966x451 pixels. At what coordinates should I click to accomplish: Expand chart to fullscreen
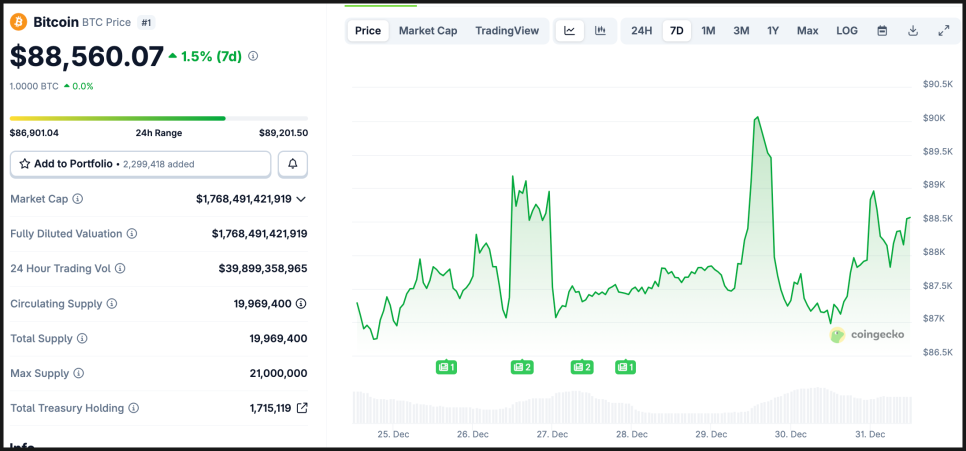coord(943,31)
